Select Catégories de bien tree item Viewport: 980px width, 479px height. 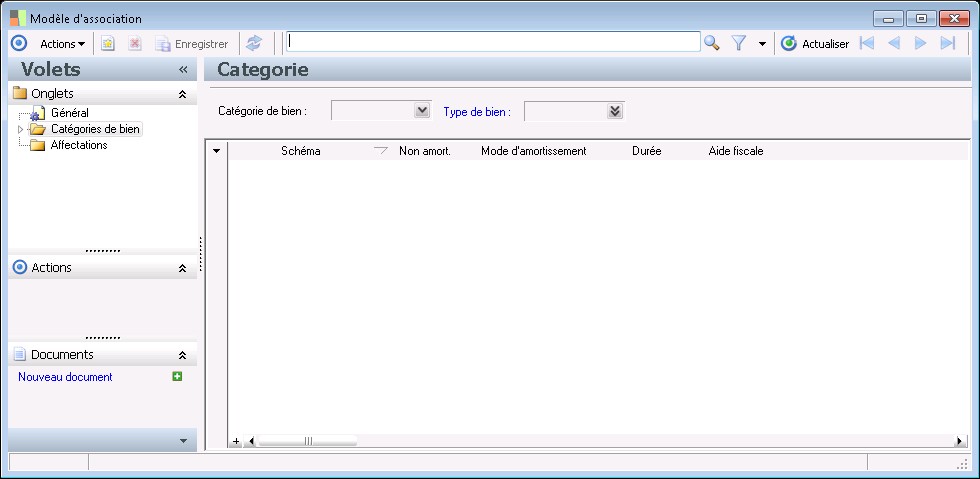[x=96, y=129]
